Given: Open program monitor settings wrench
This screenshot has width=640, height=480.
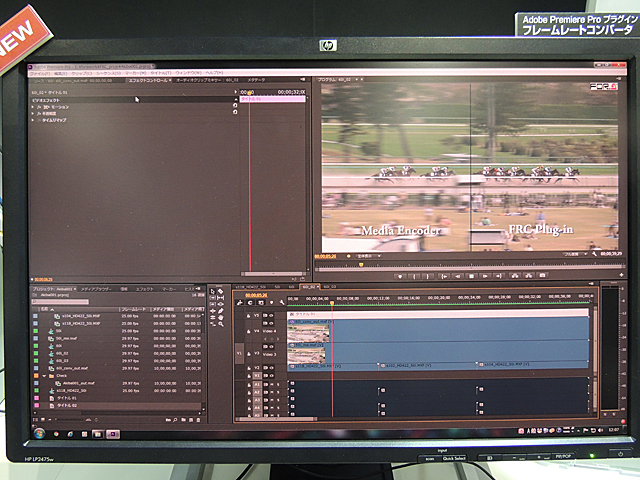Looking at the screenshot, I should click(x=595, y=254).
